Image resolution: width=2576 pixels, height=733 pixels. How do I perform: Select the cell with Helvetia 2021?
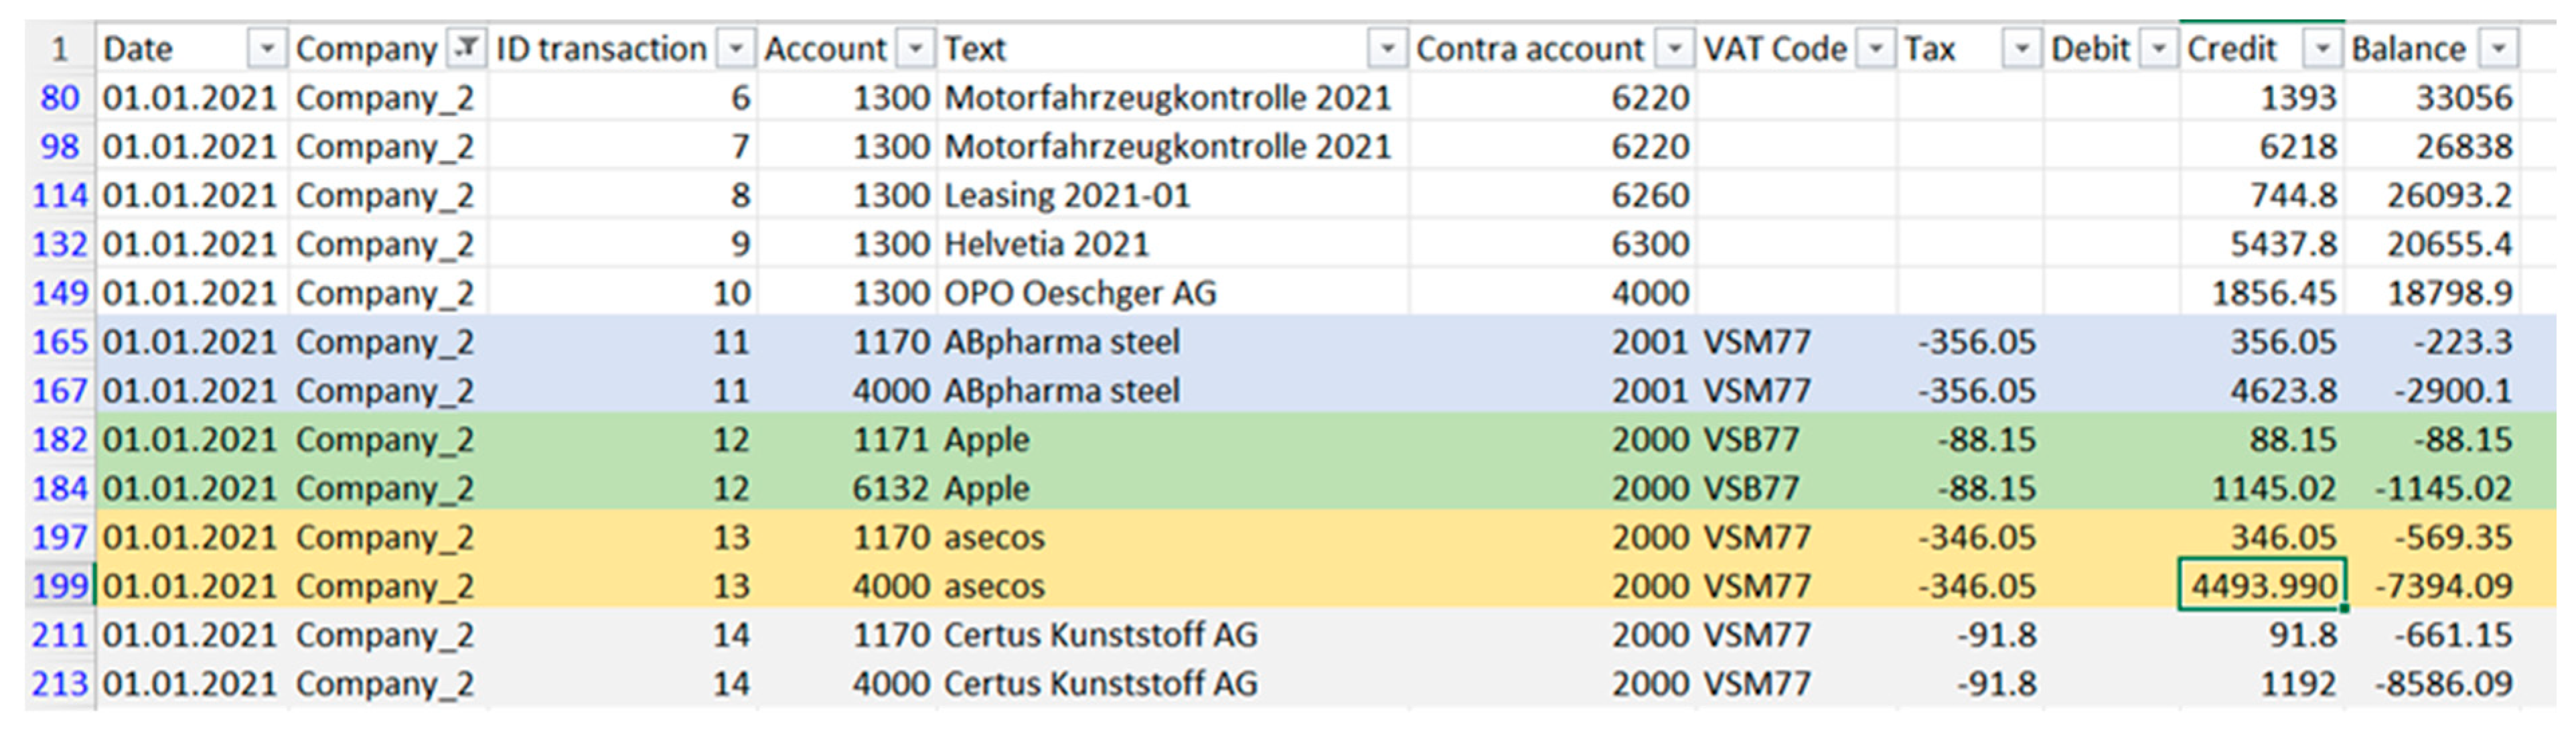pos(1173,244)
